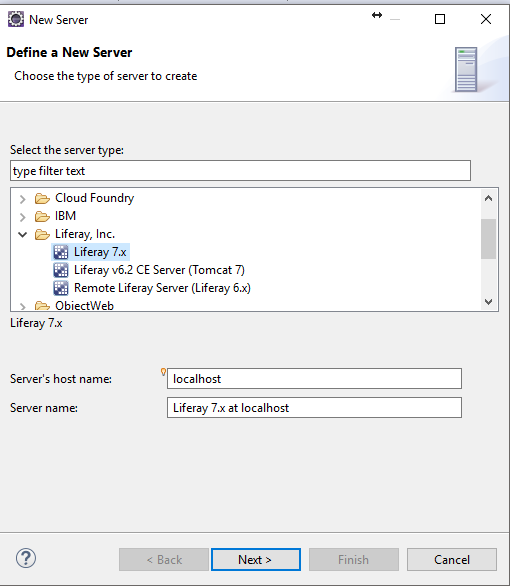Expand the ObjectWeb category

click(x=22, y=307)
